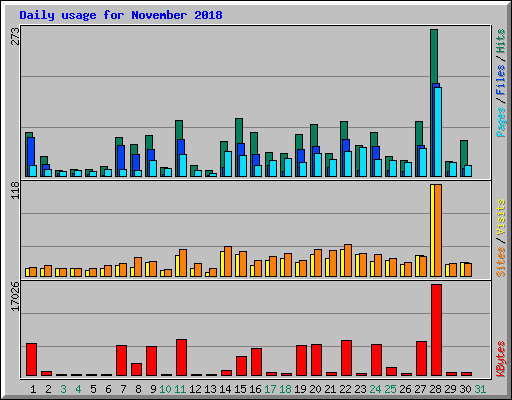Viewport: 512px width, 400px height.
Task: Select the cyan Pages bar for day 23
Action: click(363, 162)
